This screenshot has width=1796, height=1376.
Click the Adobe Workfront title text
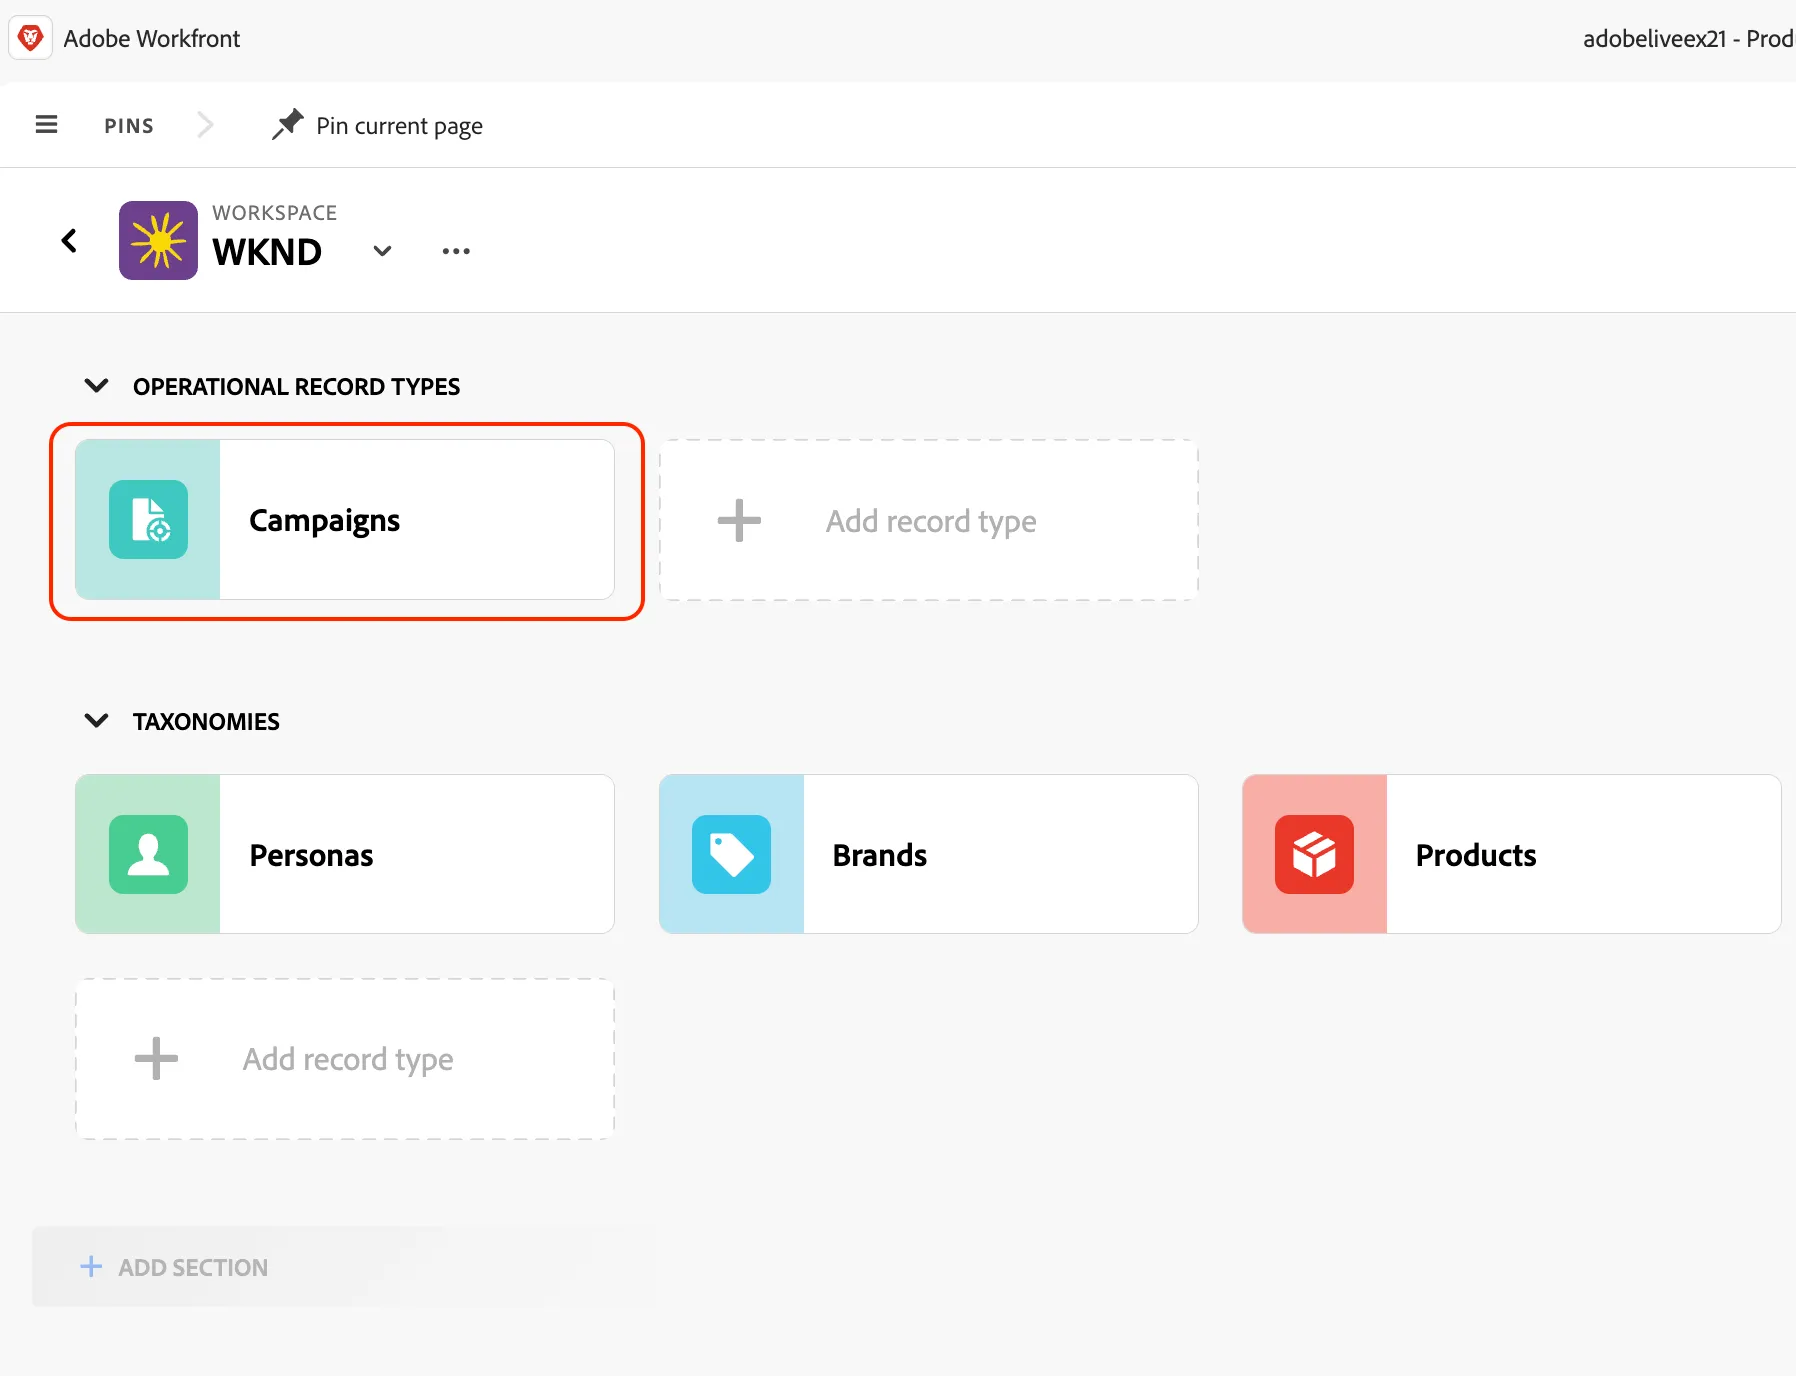click(x=152, y=39)
